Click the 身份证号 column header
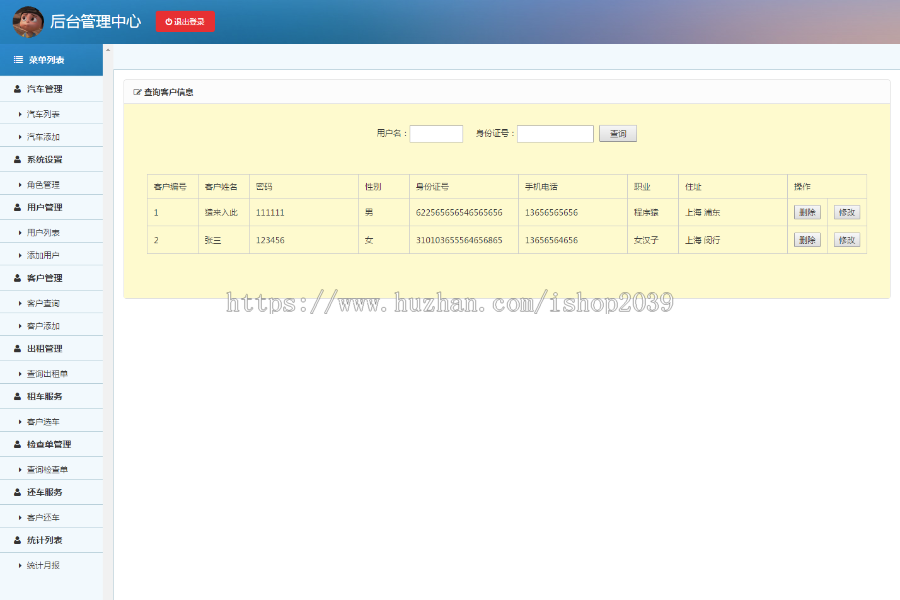The width and height of the screenshot is (900, 600). (432, 187)
